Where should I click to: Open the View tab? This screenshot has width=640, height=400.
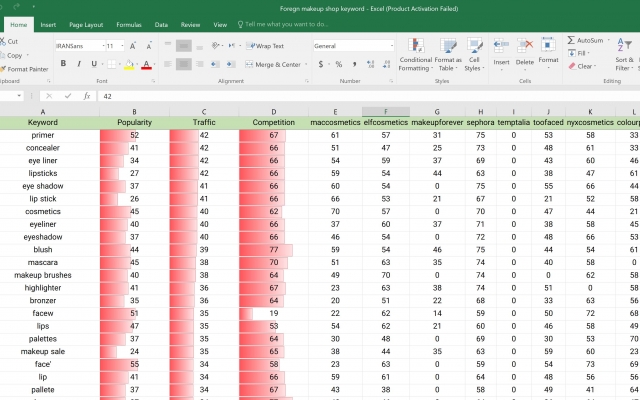click(x=220, y=25)
